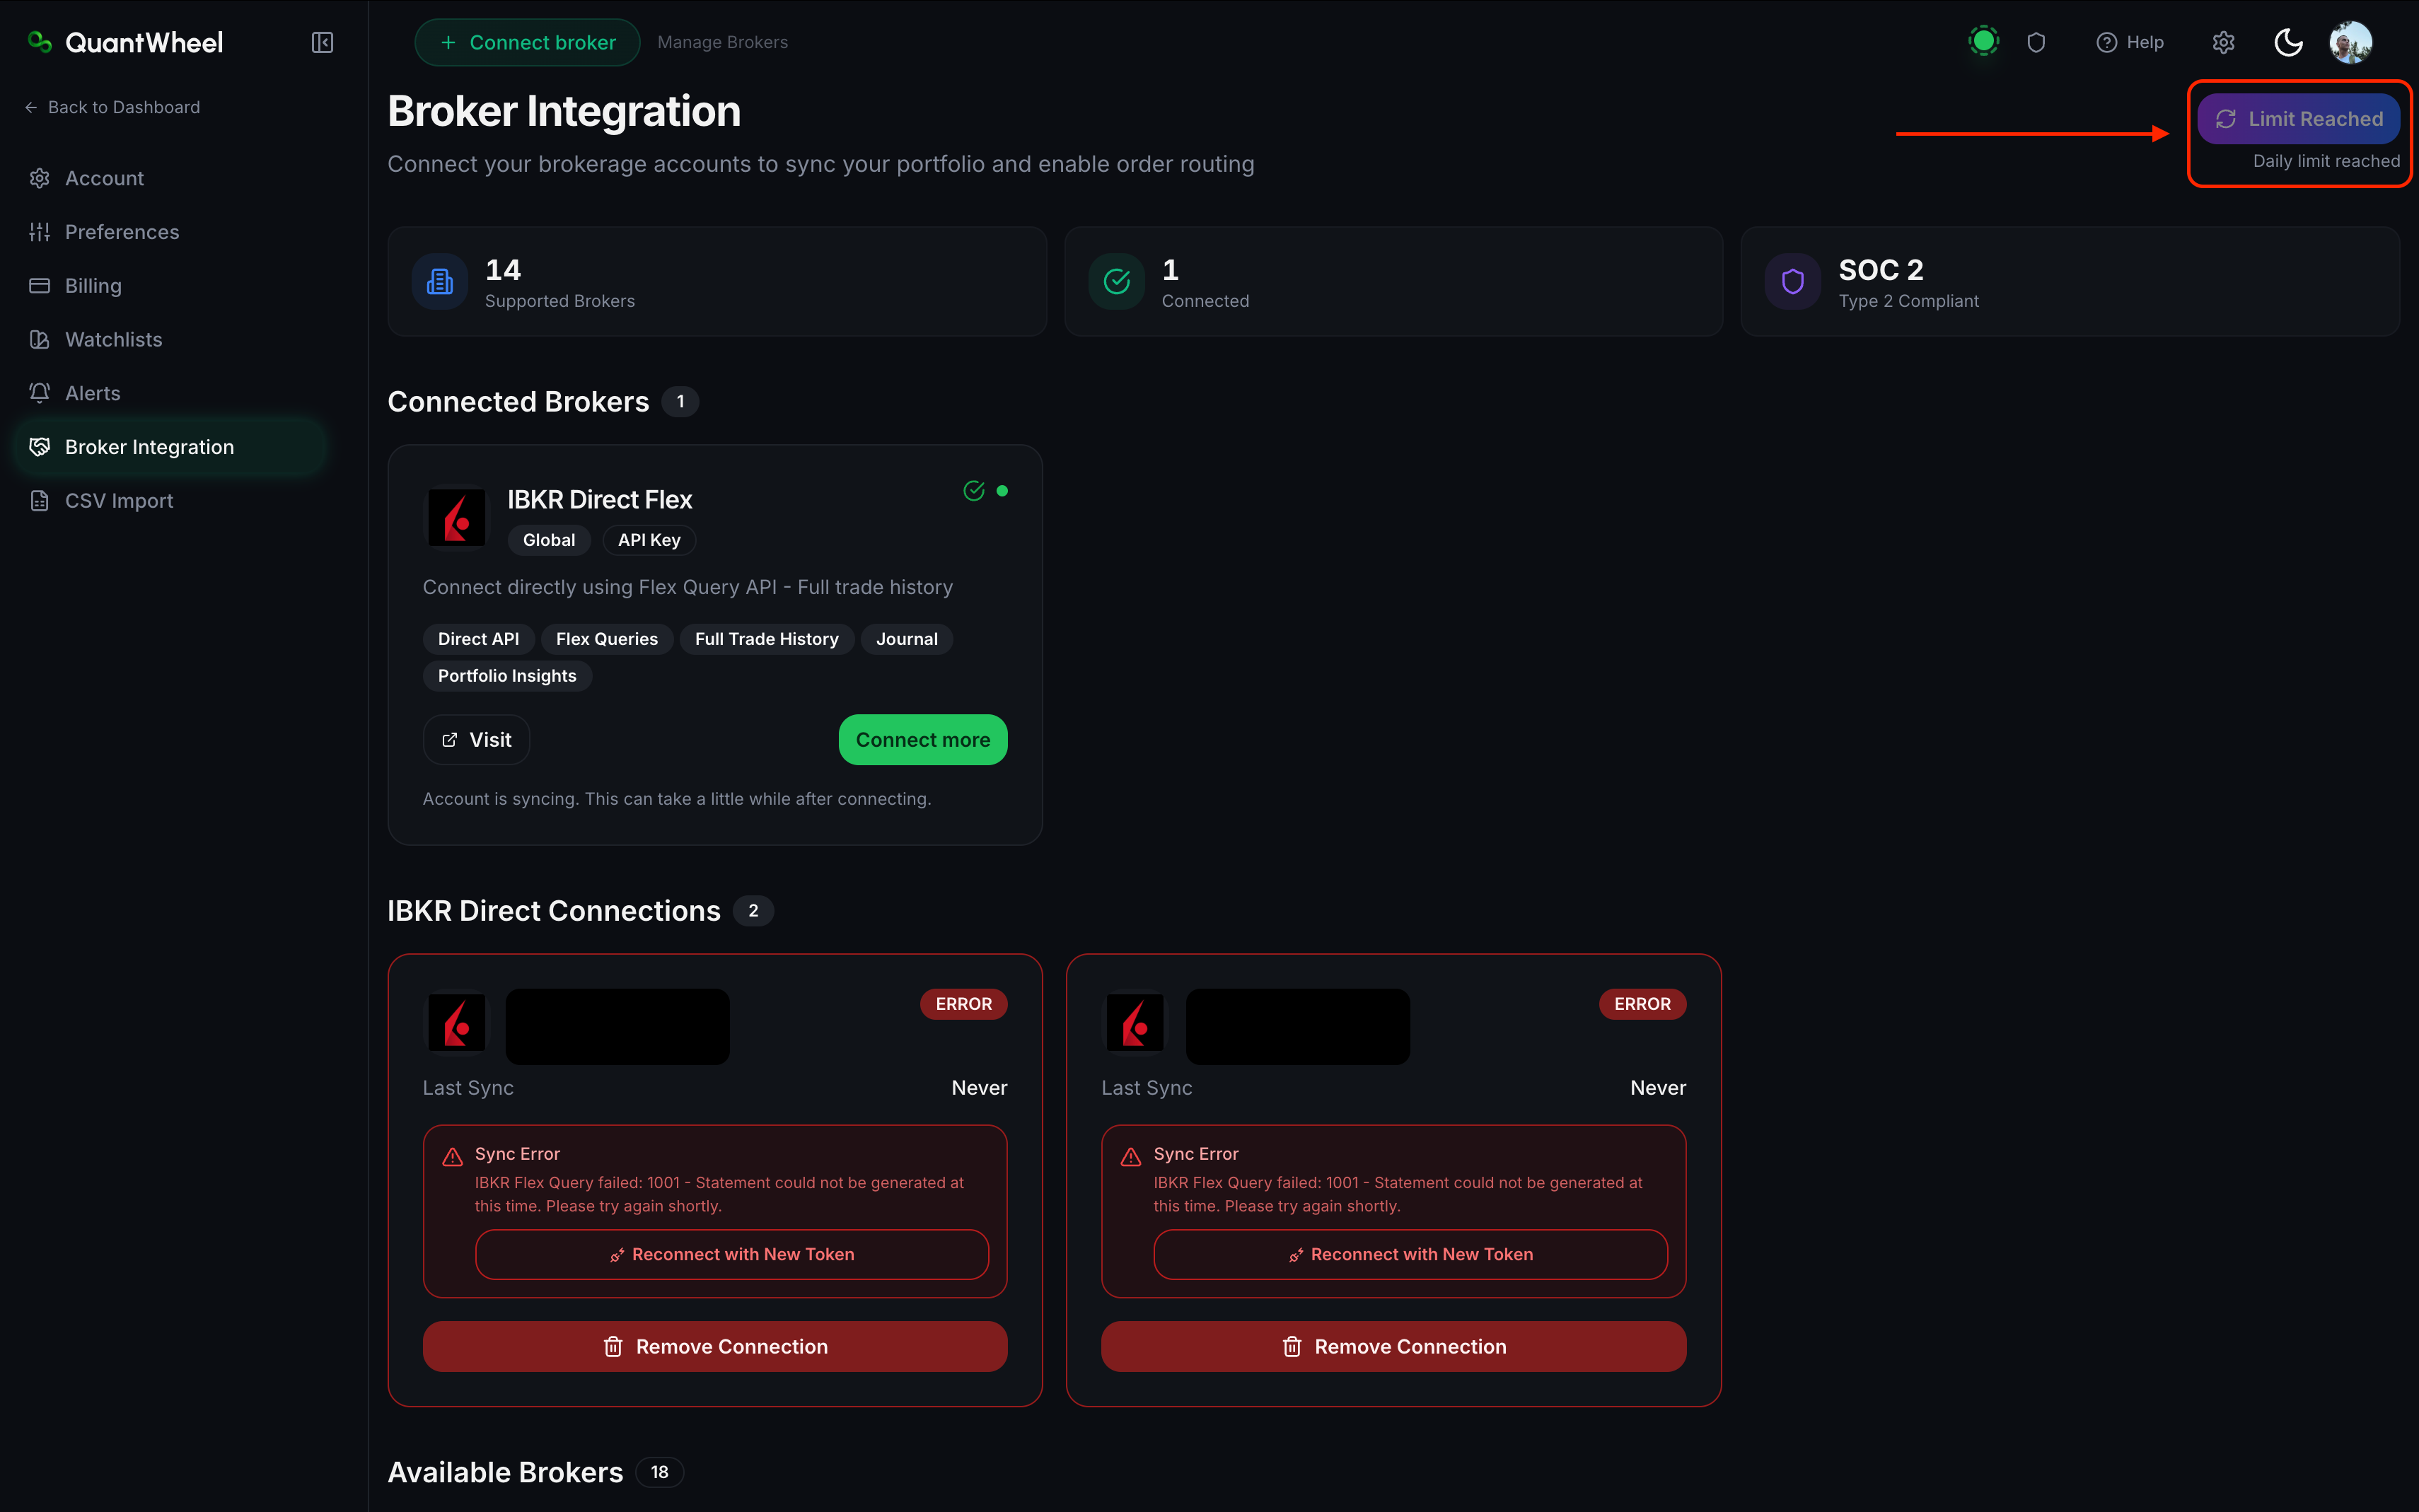The image size is (2419, 1512).
Task: Click the SOC 2 heading text
Action: click(x=1881, y=270)
